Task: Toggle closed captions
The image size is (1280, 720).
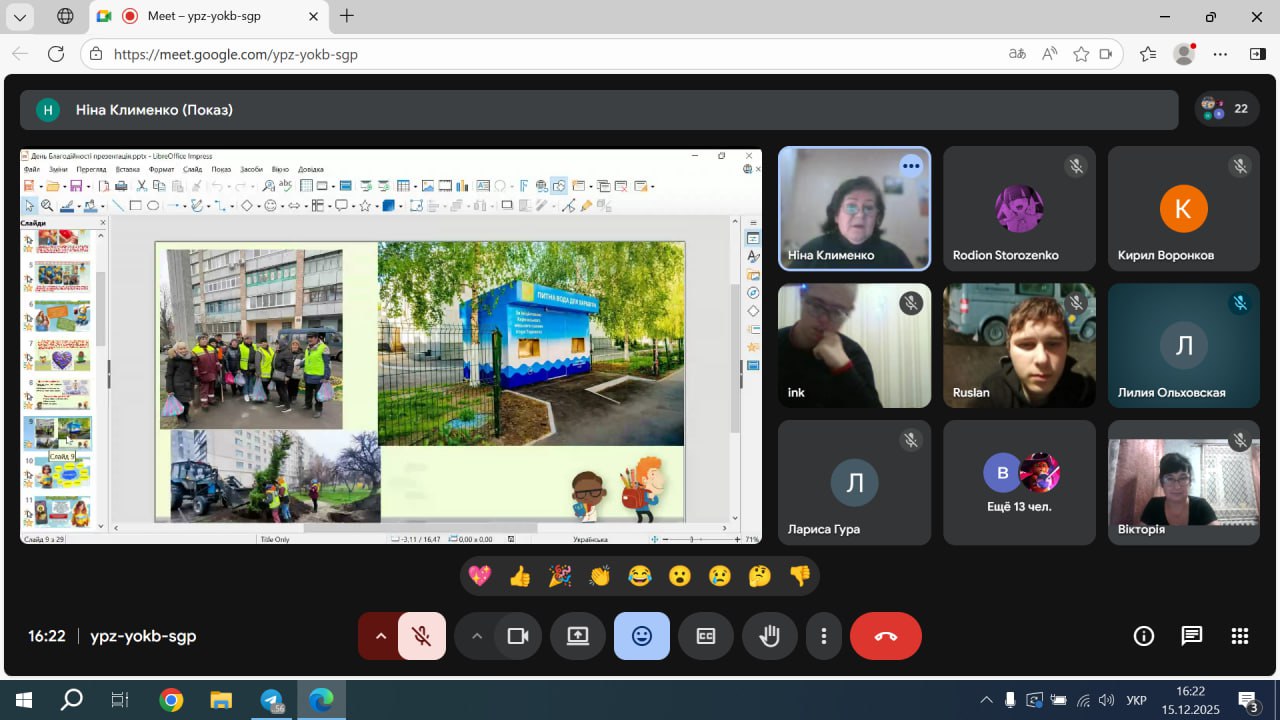Action: pos(706,636)
